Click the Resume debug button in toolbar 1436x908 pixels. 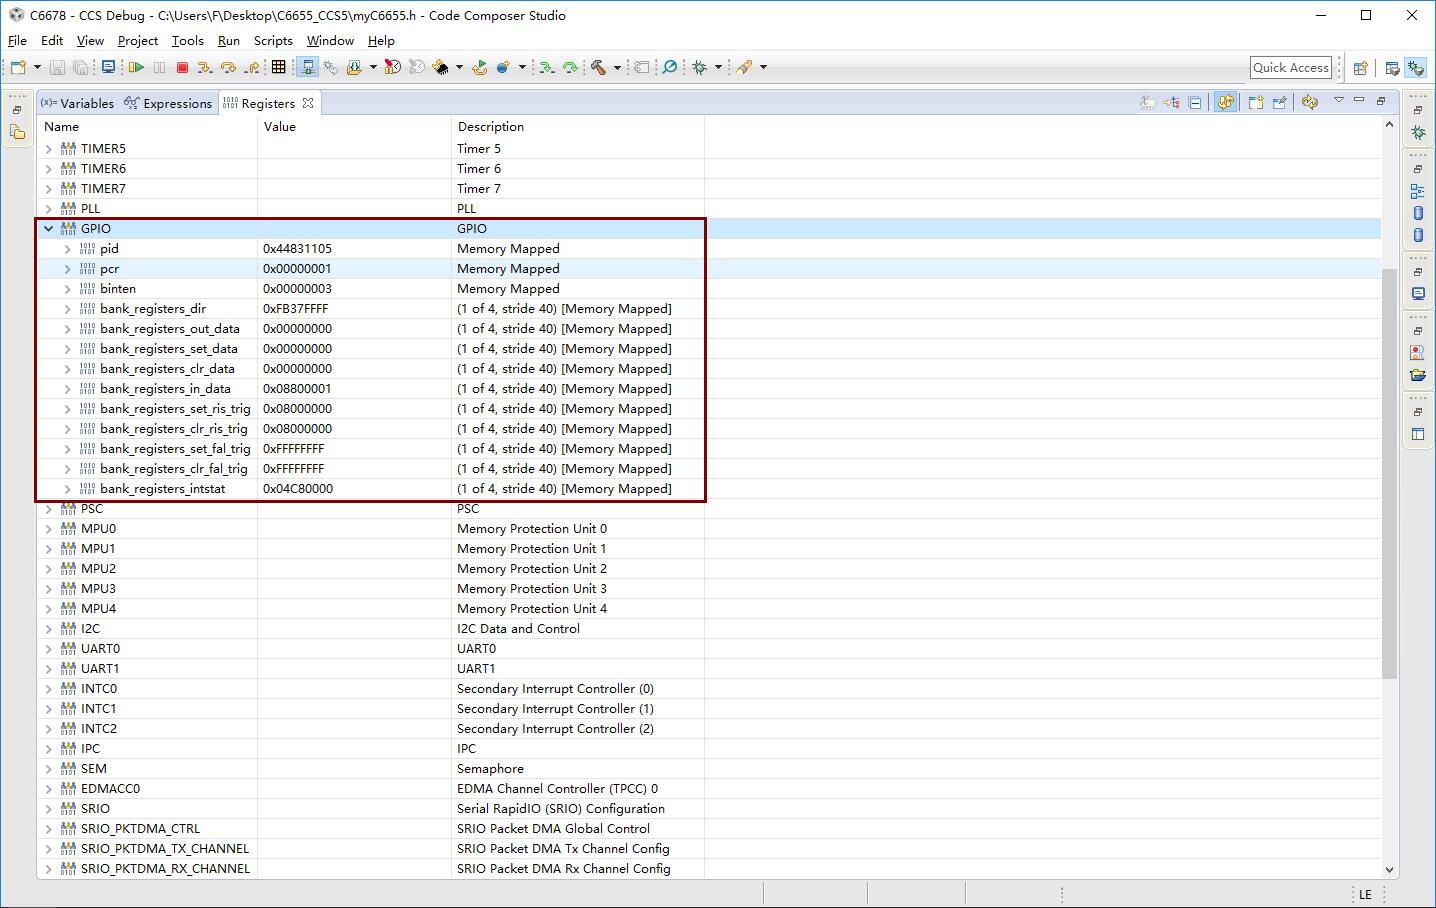[136, 67]
